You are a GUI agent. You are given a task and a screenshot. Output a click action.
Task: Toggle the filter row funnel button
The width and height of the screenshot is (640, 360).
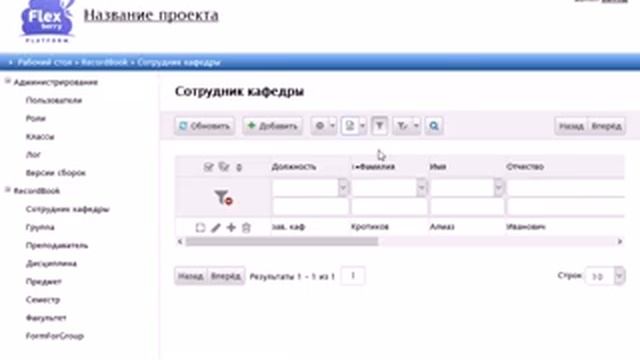380,126
